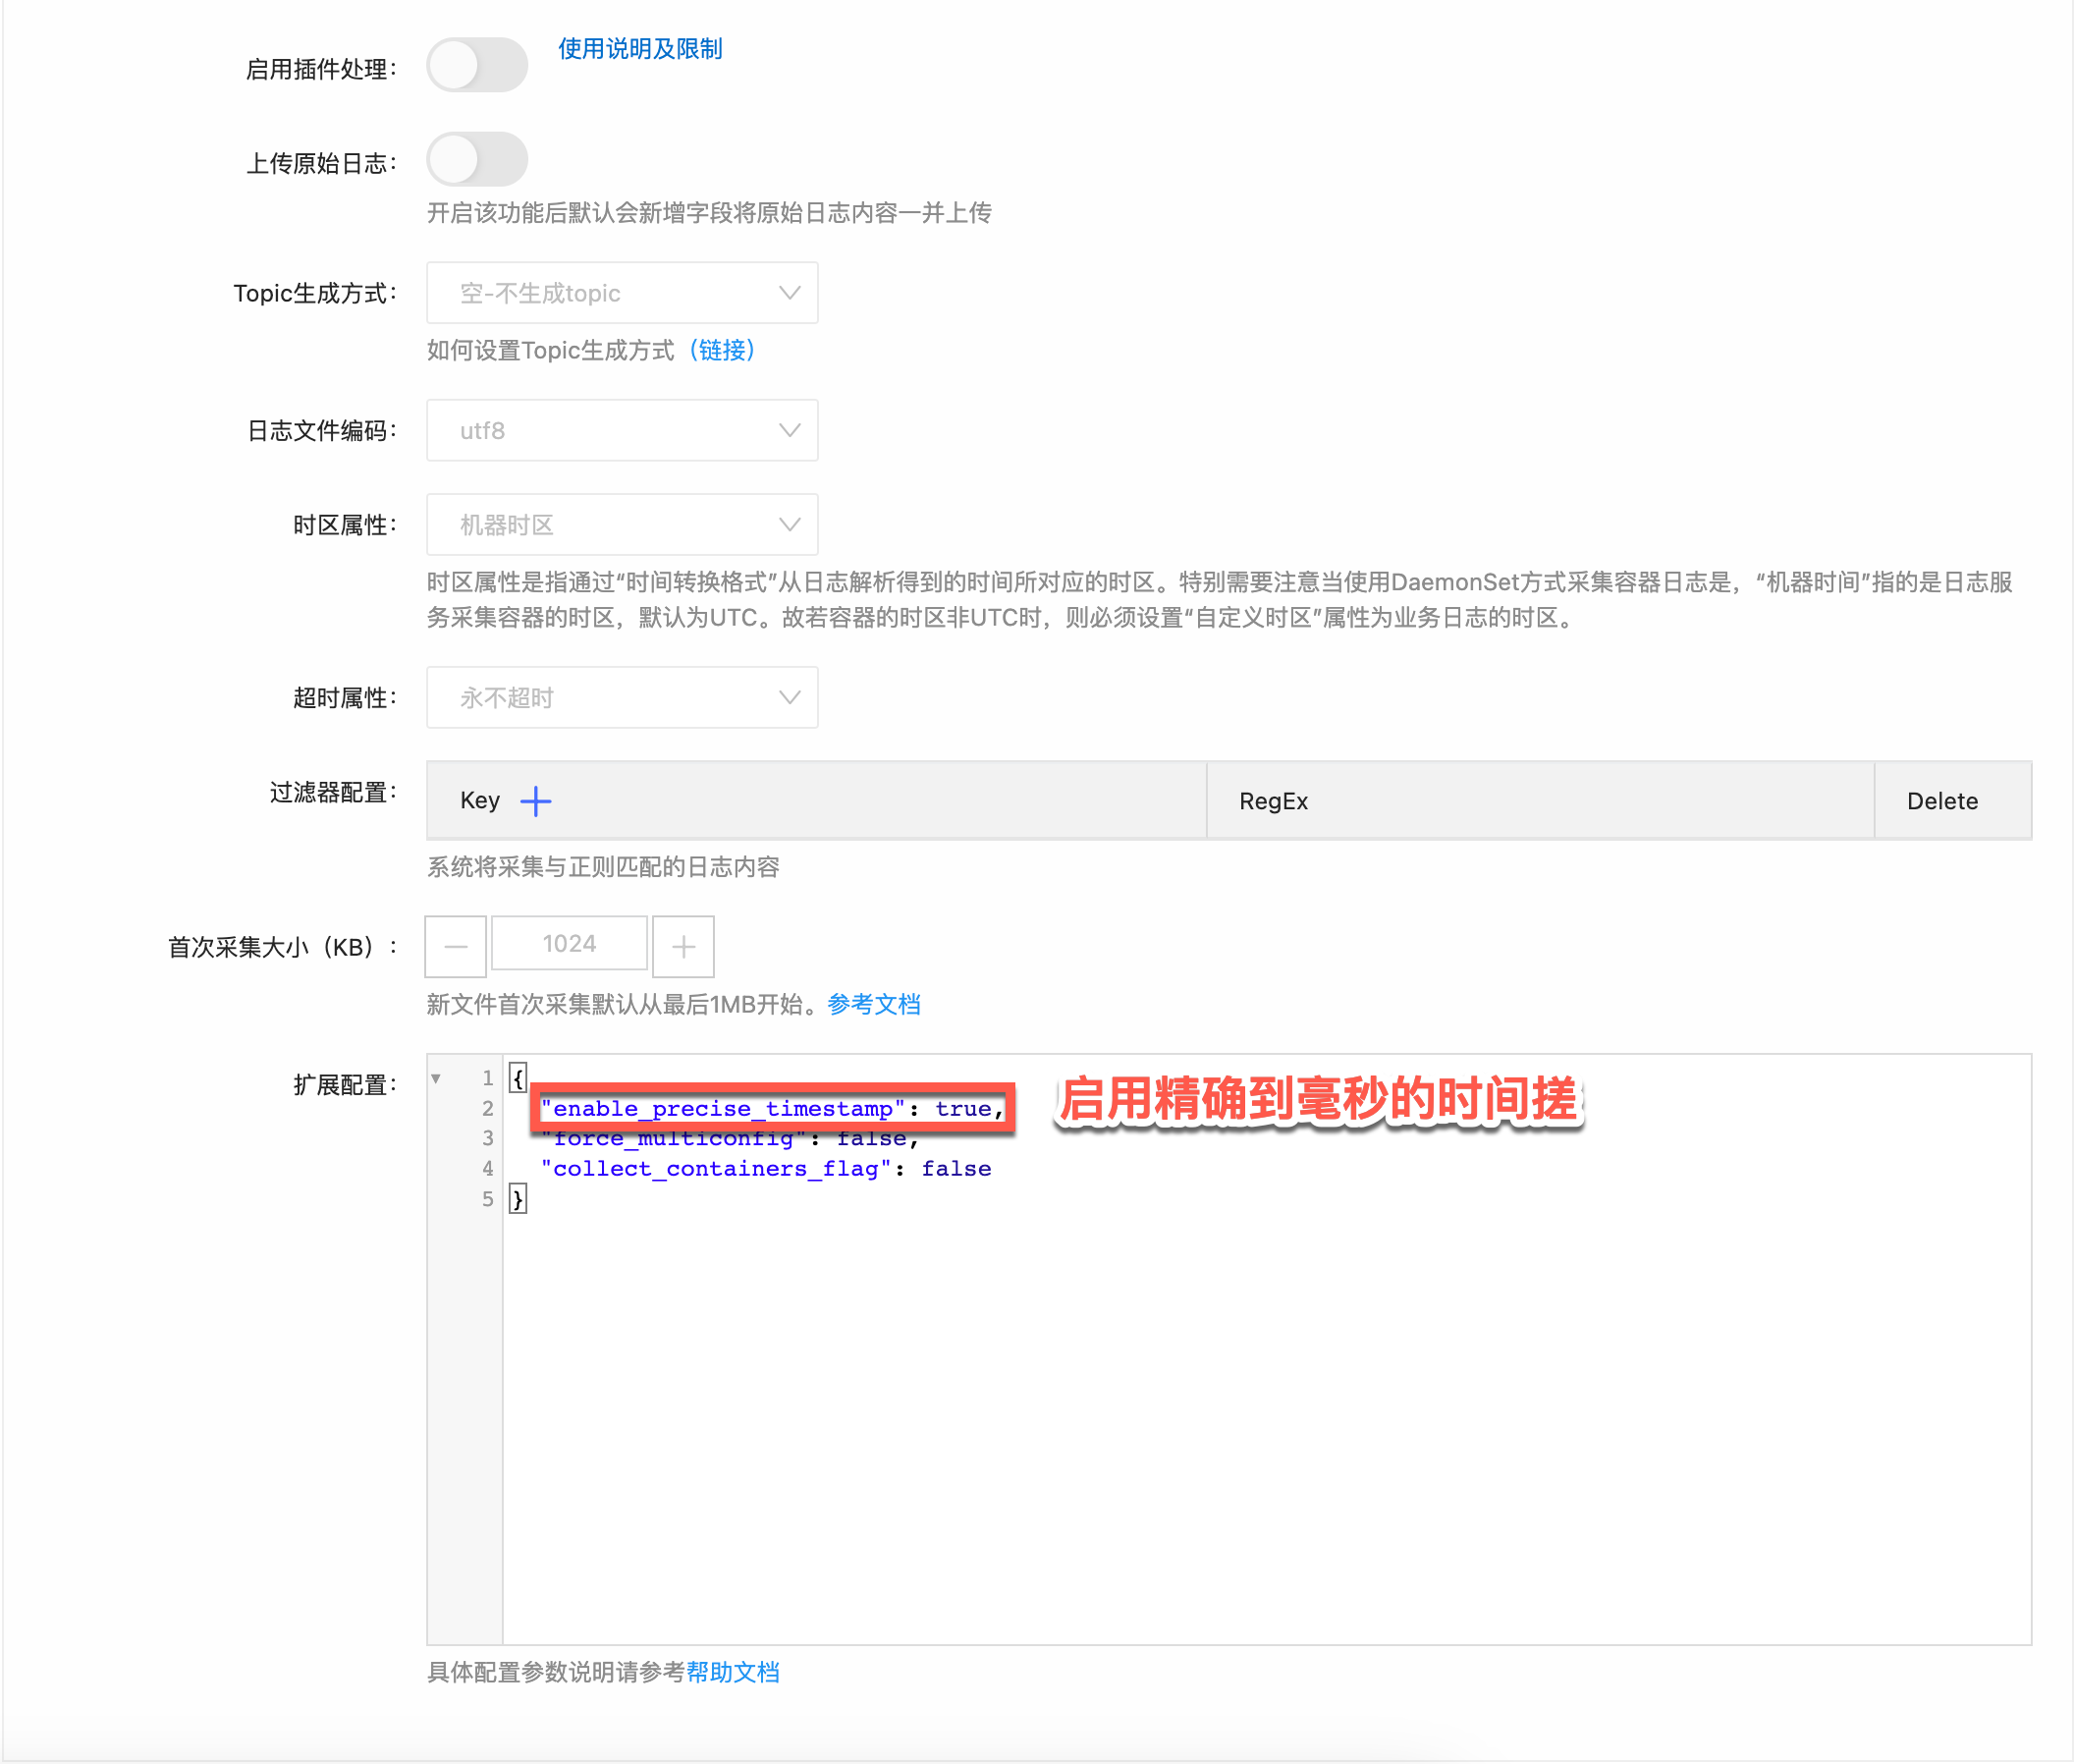The width and height of the screenshot is (2074, 1764).
Task: Click line number 5 in editor gutter
Action: pos(487,1199)
